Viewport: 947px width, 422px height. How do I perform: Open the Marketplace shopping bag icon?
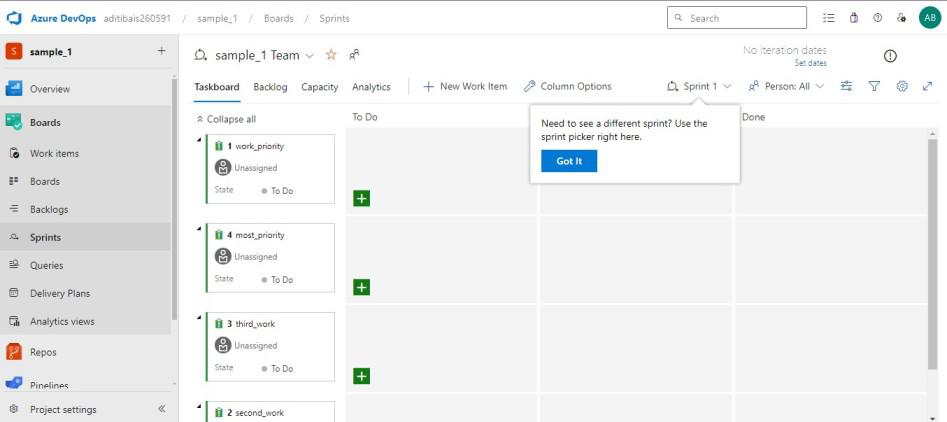853,18
